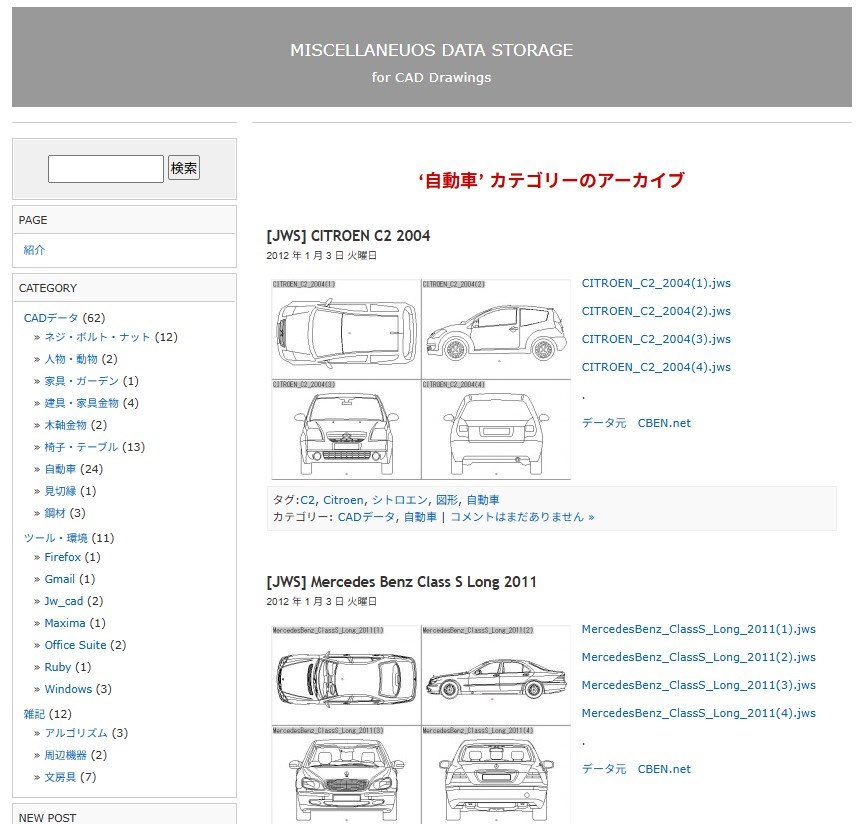Image resolution: width=860 pixels, height=824 pixels.
Task: Click the Citroen post date 2012 年 1 月 3 日
Action: point(321,256)
